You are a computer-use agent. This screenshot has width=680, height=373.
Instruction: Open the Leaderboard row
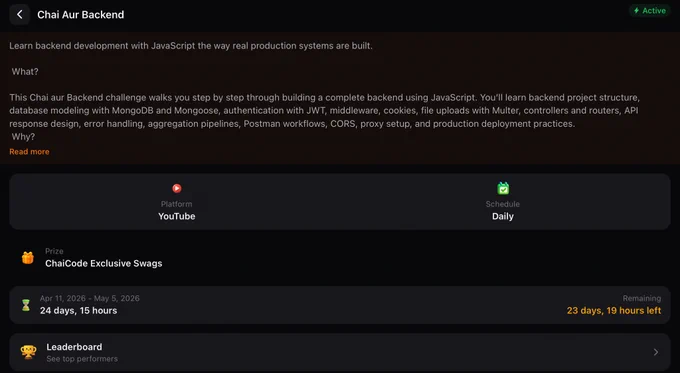[x=340, y=352]
